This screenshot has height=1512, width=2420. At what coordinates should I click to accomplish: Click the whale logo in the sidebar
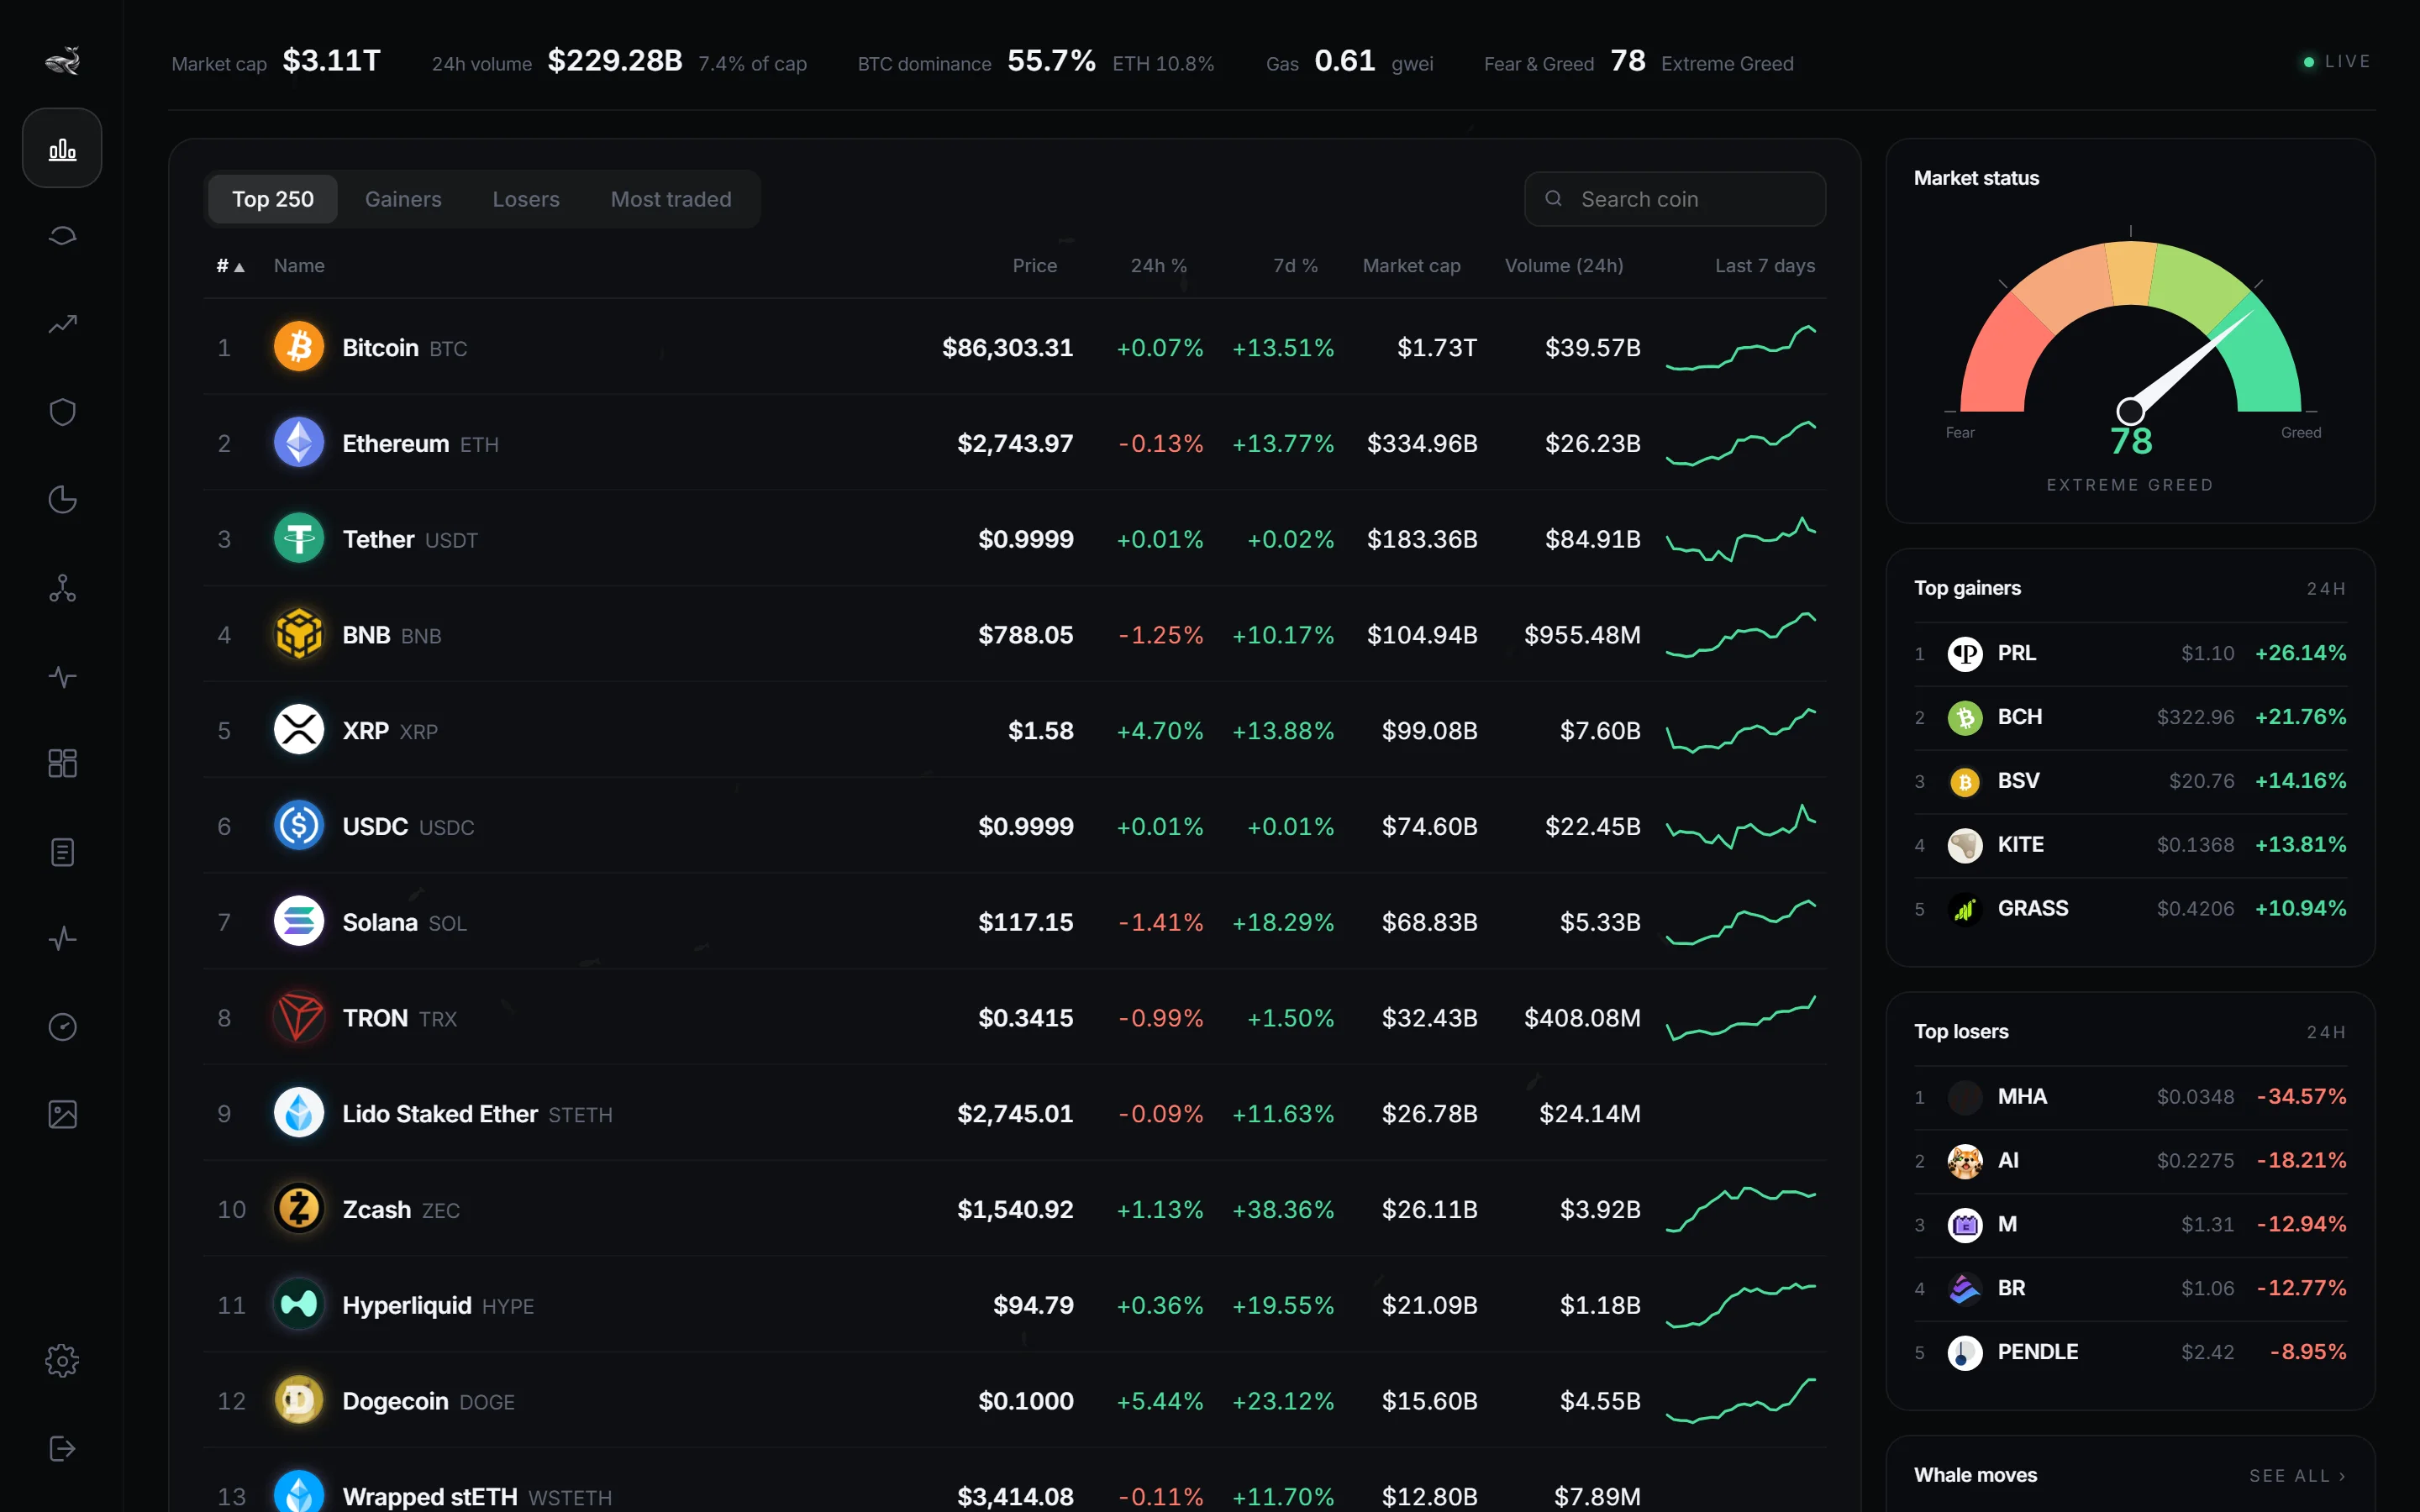pyautogui.click(x=62, y=61)
